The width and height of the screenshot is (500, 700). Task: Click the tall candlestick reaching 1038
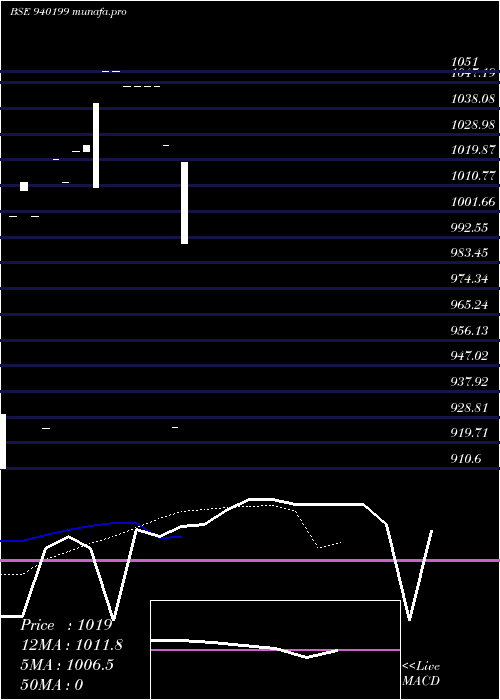click(96, 146)
